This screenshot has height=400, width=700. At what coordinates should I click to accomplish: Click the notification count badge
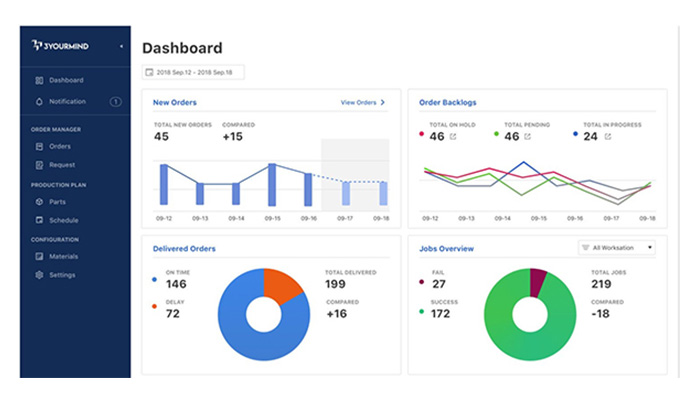(116, 102)
